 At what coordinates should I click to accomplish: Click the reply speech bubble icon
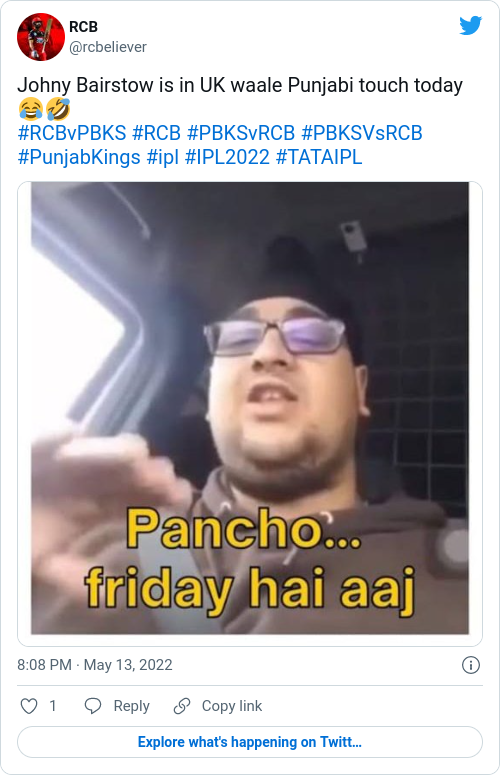(93, 706)
